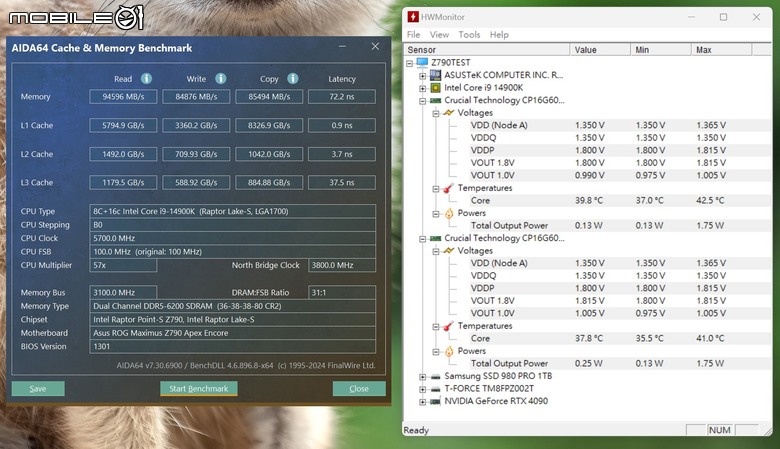Click the Value column header
The width and height of the screenshot is (780, 449).
coord(600,50)
